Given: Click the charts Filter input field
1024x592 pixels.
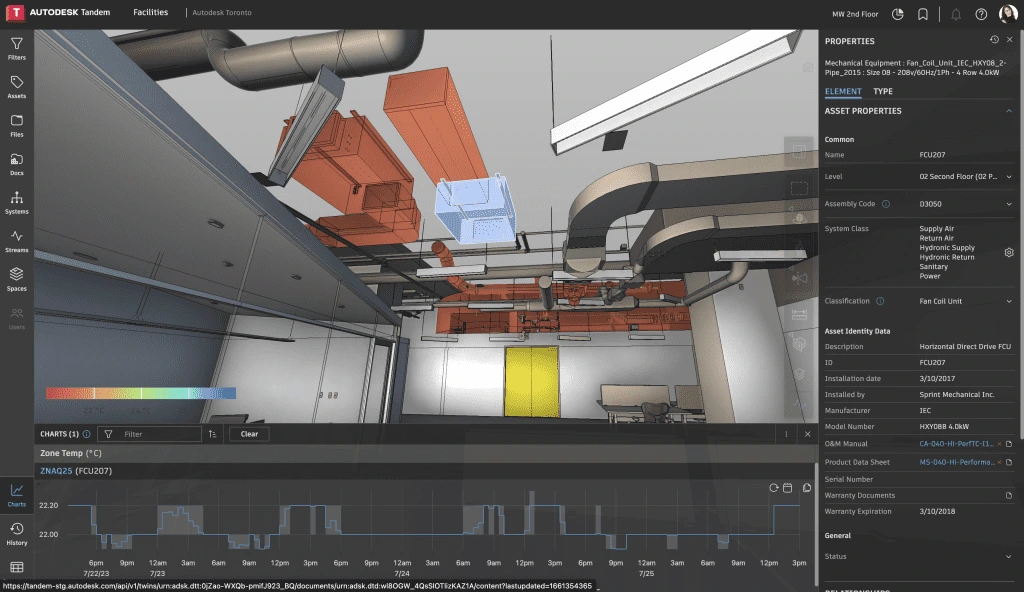Looking at the screenshot, I should 150,434.
